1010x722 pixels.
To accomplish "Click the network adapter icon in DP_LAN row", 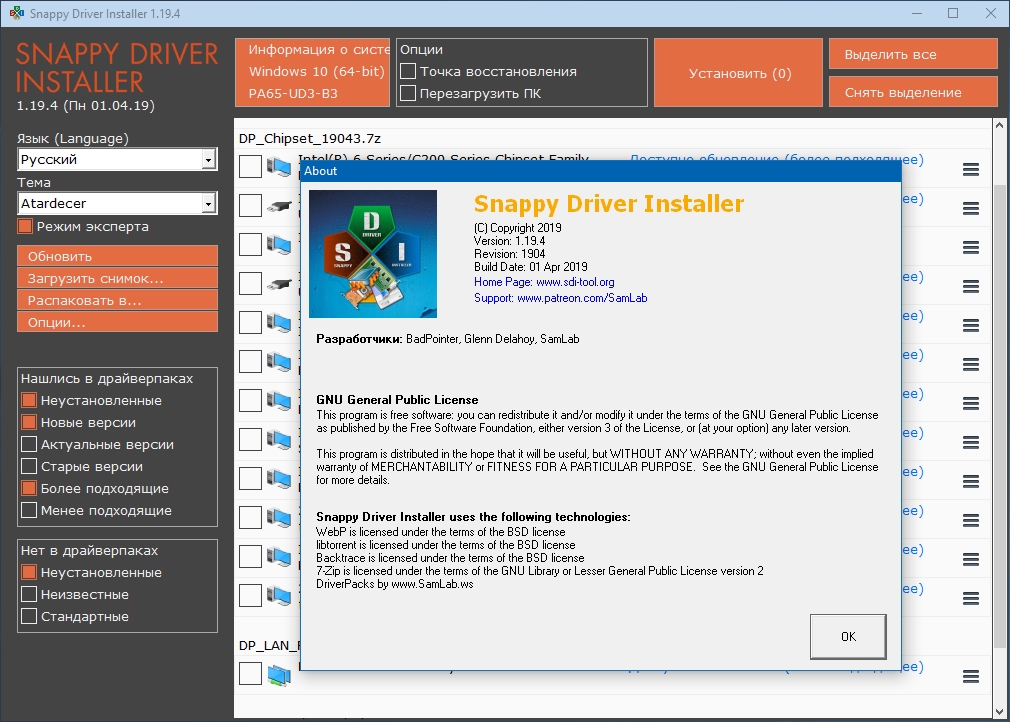I will pyautogui.click(x=279, y=675).
